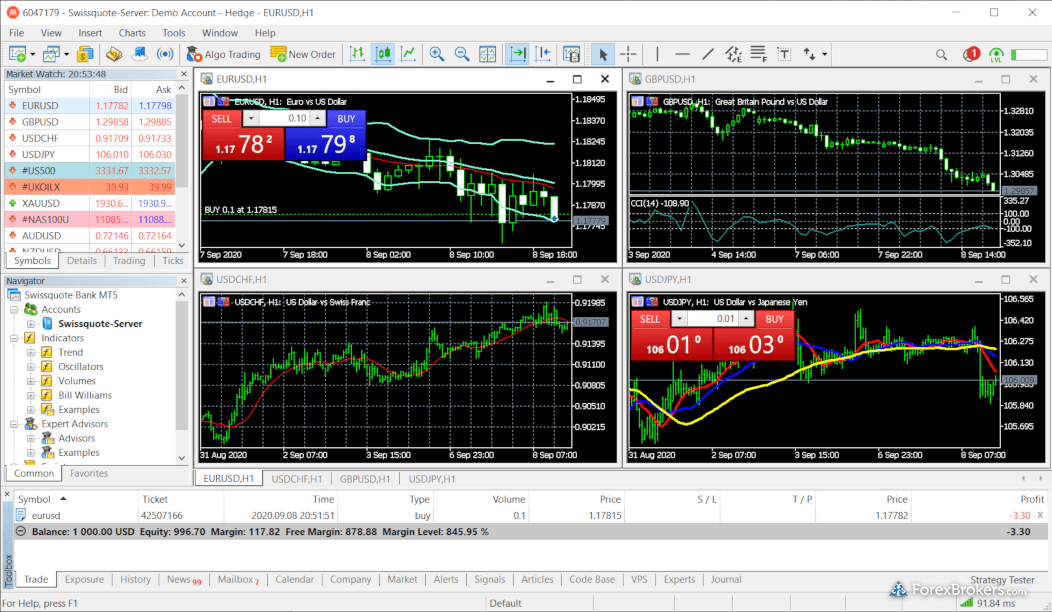Viewport: 1052px width, 612px height.
Task: Expand the Expert Advisors Examples folder
Action: pyautogui.click(x=30, y=452)
